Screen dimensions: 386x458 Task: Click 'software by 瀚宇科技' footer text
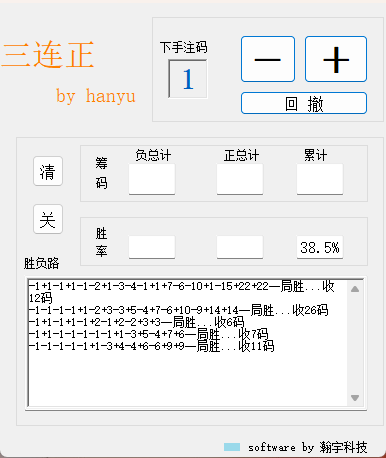pyautogui.click(x=307, y=447)
